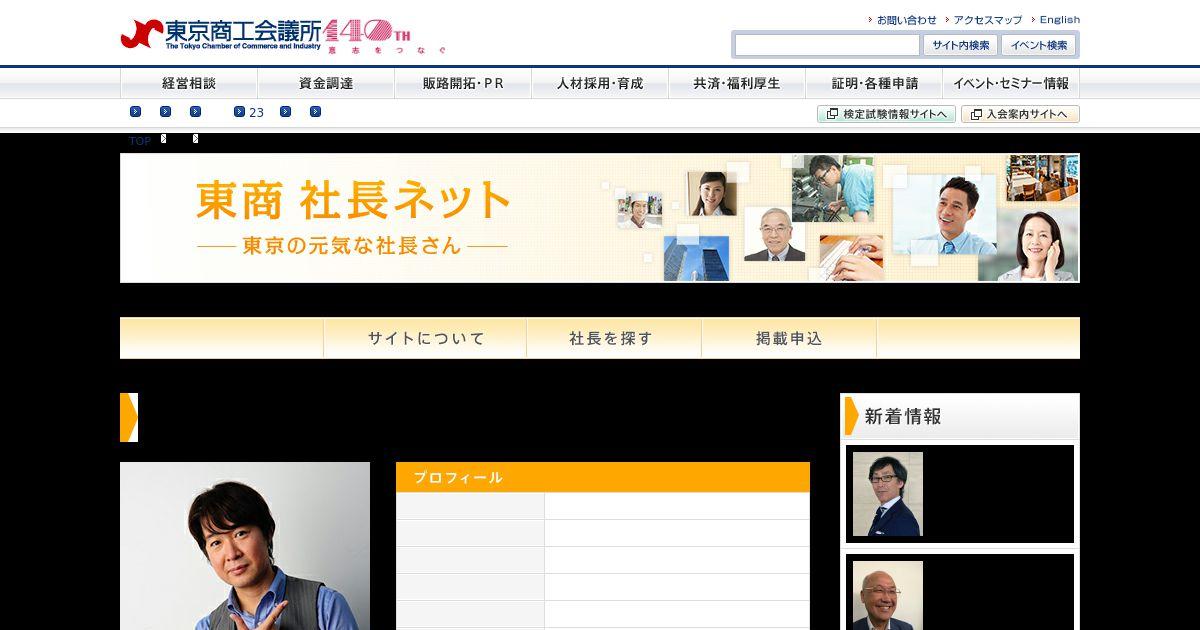The height and width of the screenshot is (630, 1200).
Task: Click the external-site icon on 入会案内サイトへ
Action: click(x=976, y=114)
